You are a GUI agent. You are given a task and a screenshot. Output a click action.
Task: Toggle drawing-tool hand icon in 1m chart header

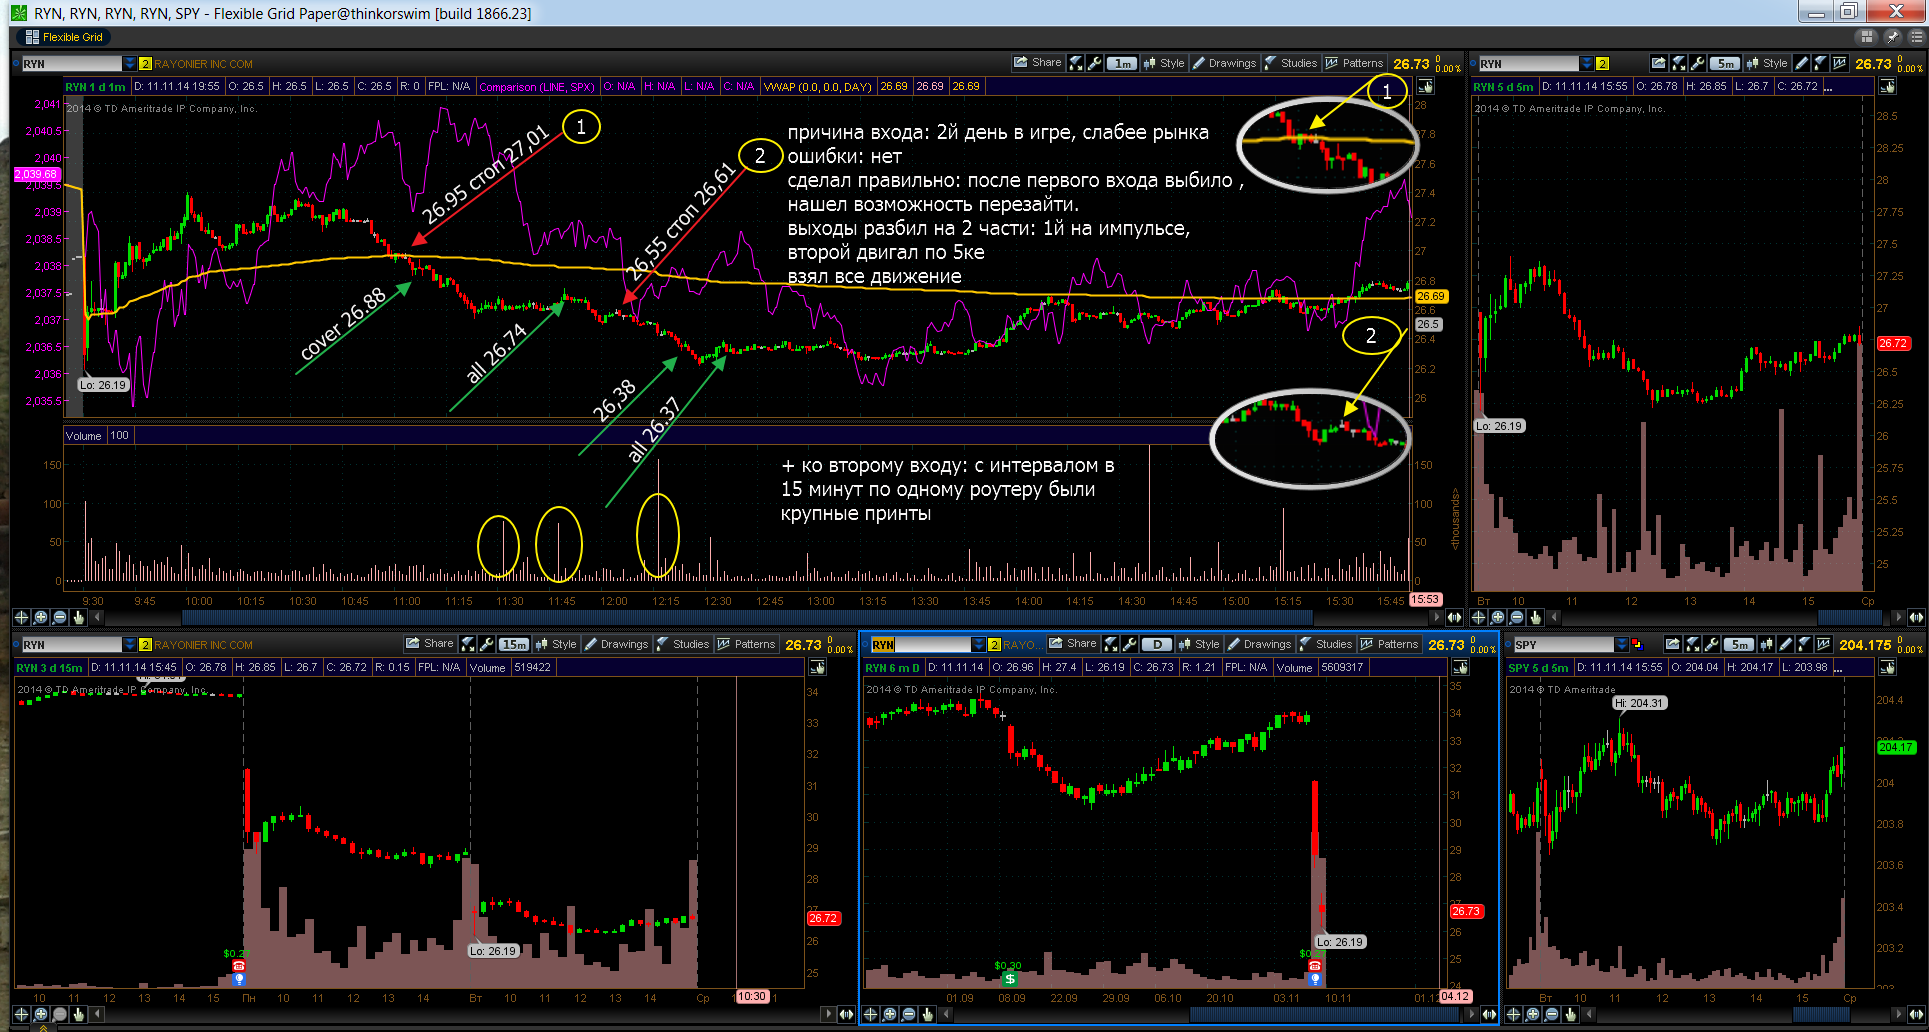point(1425,86)
